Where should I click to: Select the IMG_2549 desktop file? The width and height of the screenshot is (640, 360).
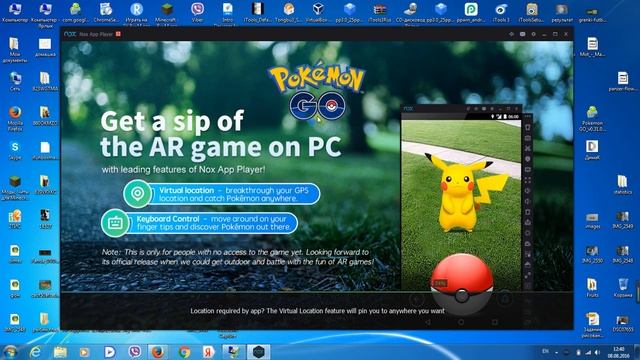point(623,220)
